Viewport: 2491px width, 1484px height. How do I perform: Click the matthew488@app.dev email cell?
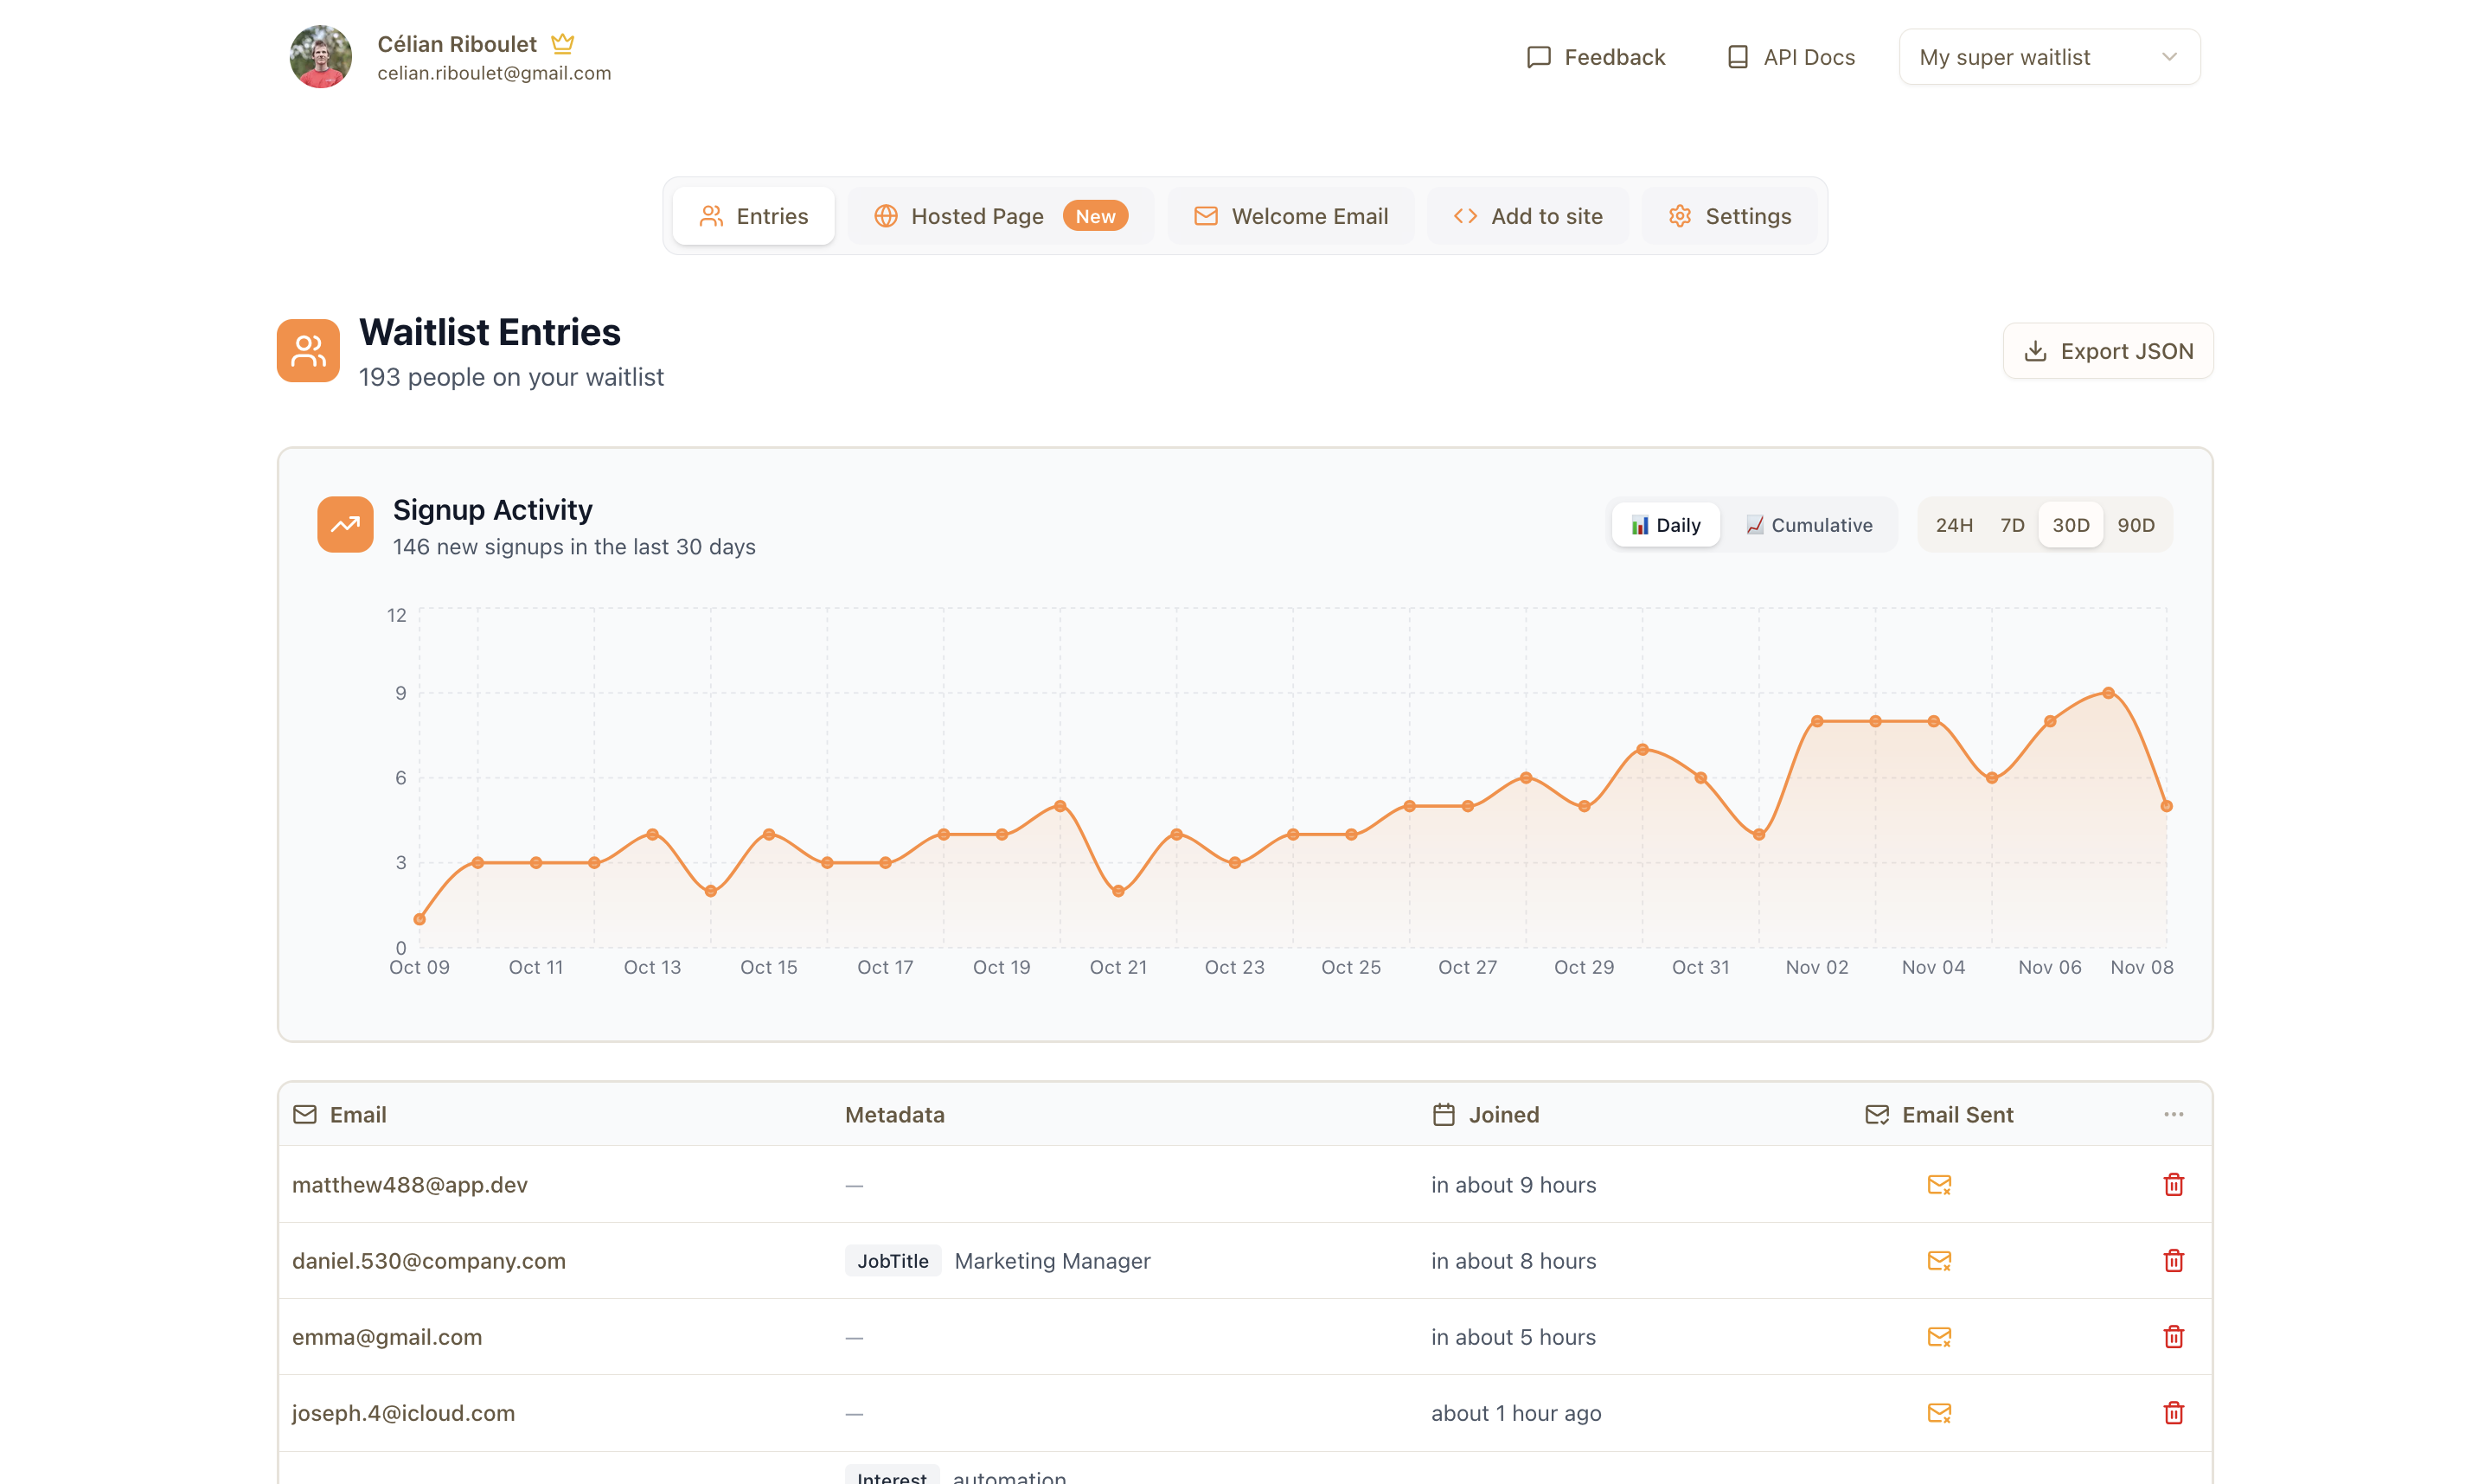(409, 1184)
